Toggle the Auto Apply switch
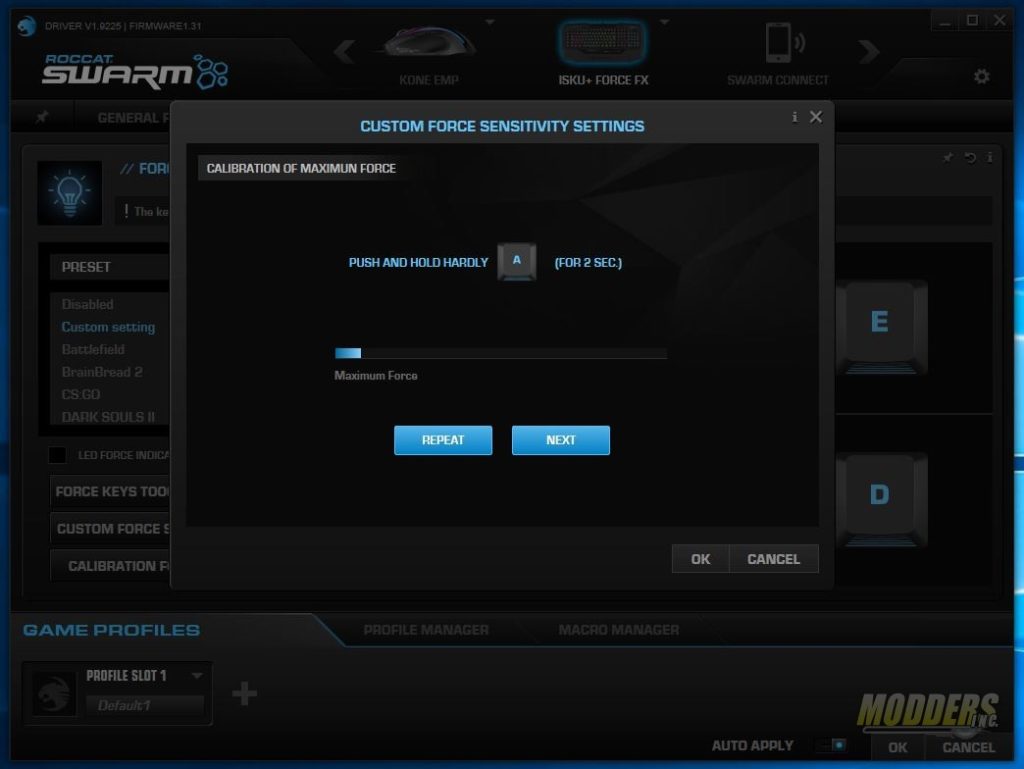The image size is (1024, 769). 832,745
